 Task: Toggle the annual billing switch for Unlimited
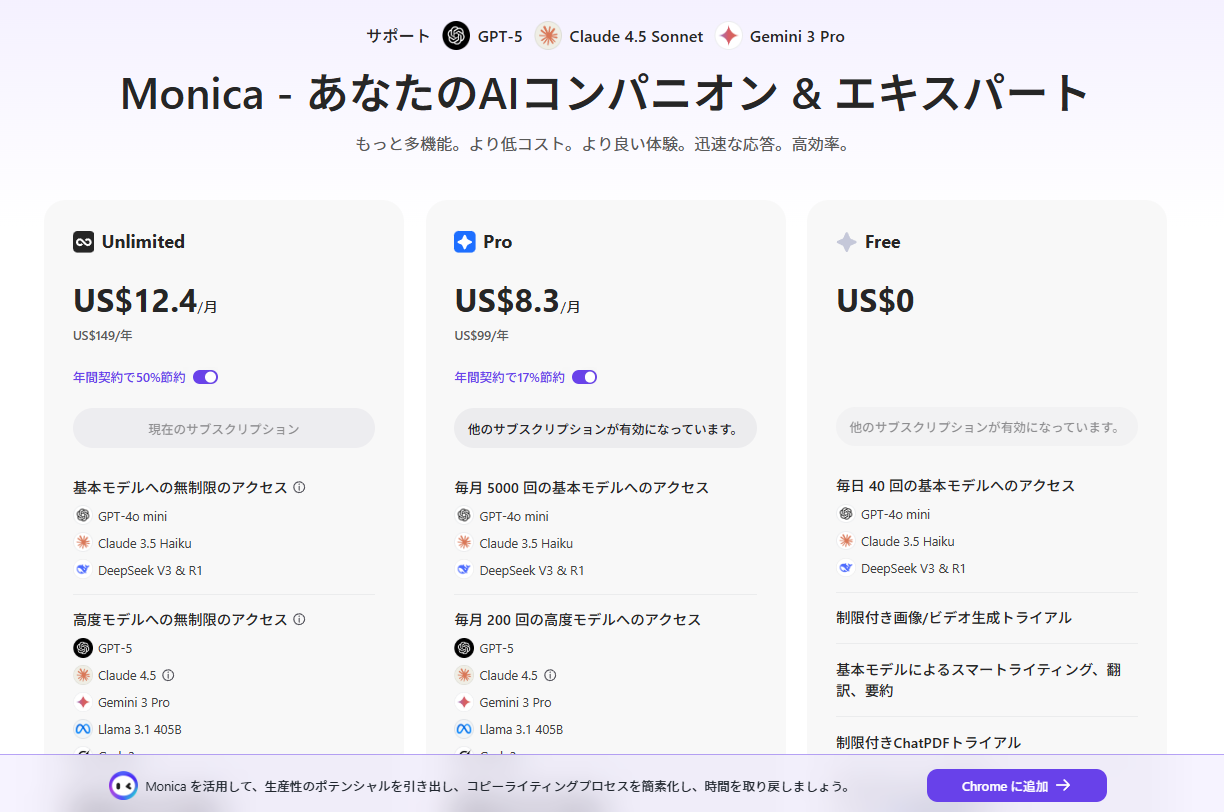pos(205,377)
